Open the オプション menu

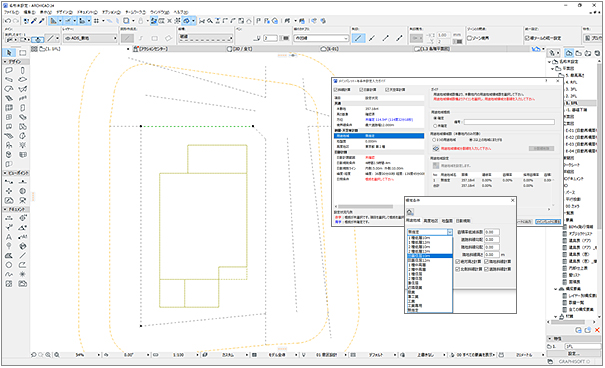(x=111, y=12)
